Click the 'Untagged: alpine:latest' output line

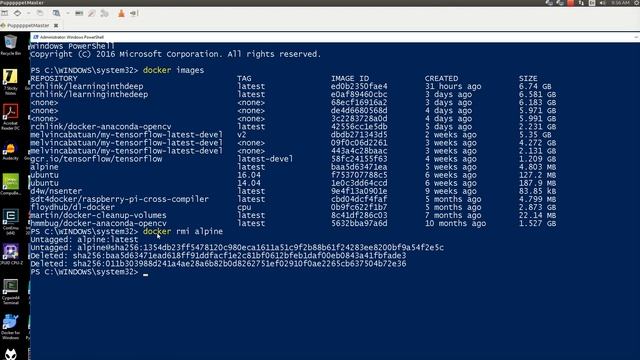tap(84, 240)
